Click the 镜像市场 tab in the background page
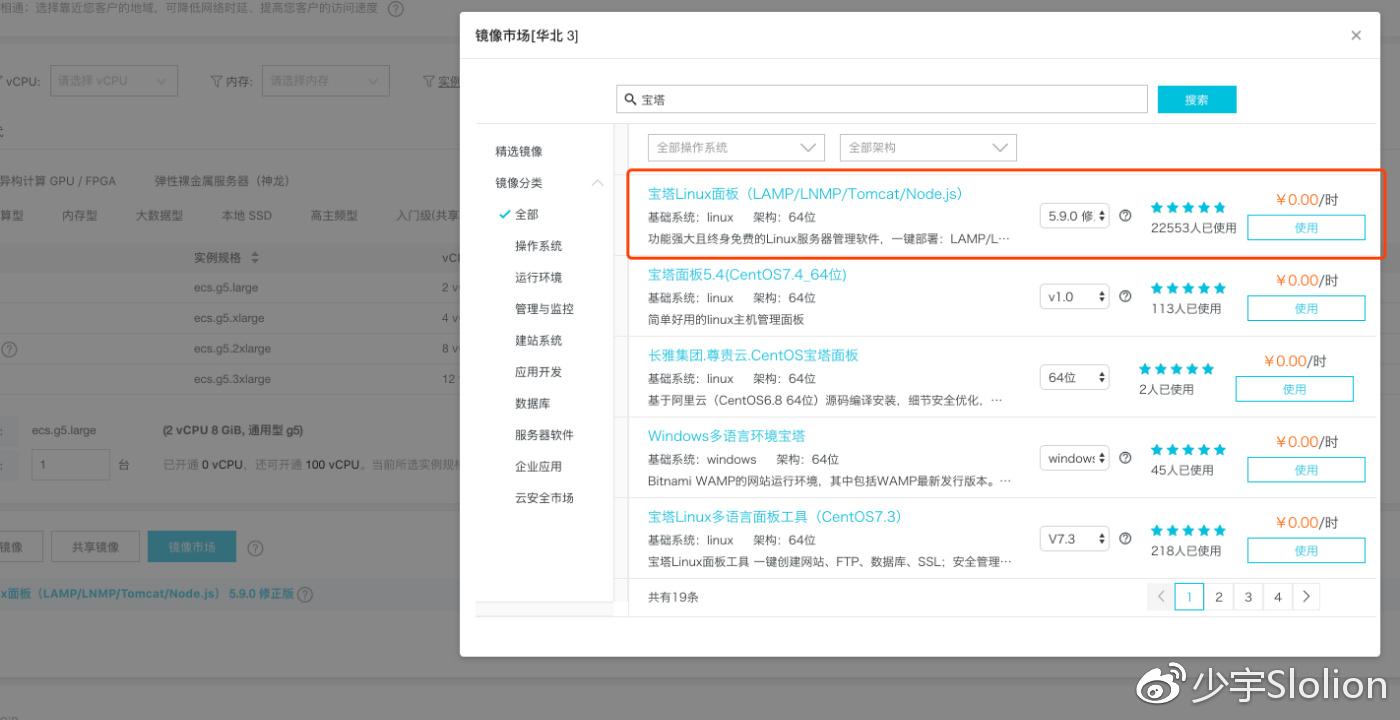The height and width of the screenshot is (720, 1400). [x=192, y=547]
